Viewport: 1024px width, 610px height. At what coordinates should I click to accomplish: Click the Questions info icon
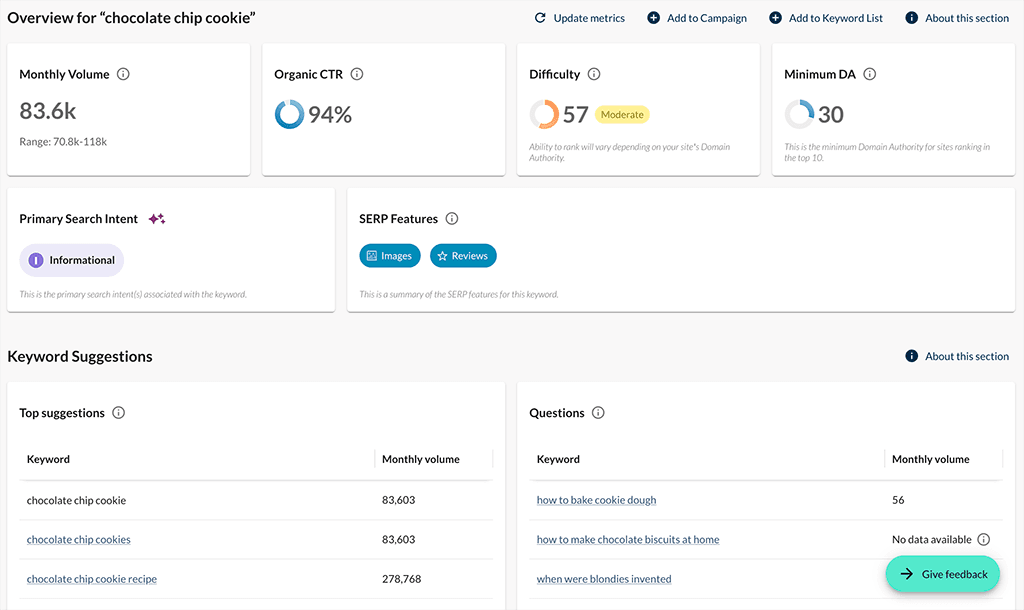[598, 413]
